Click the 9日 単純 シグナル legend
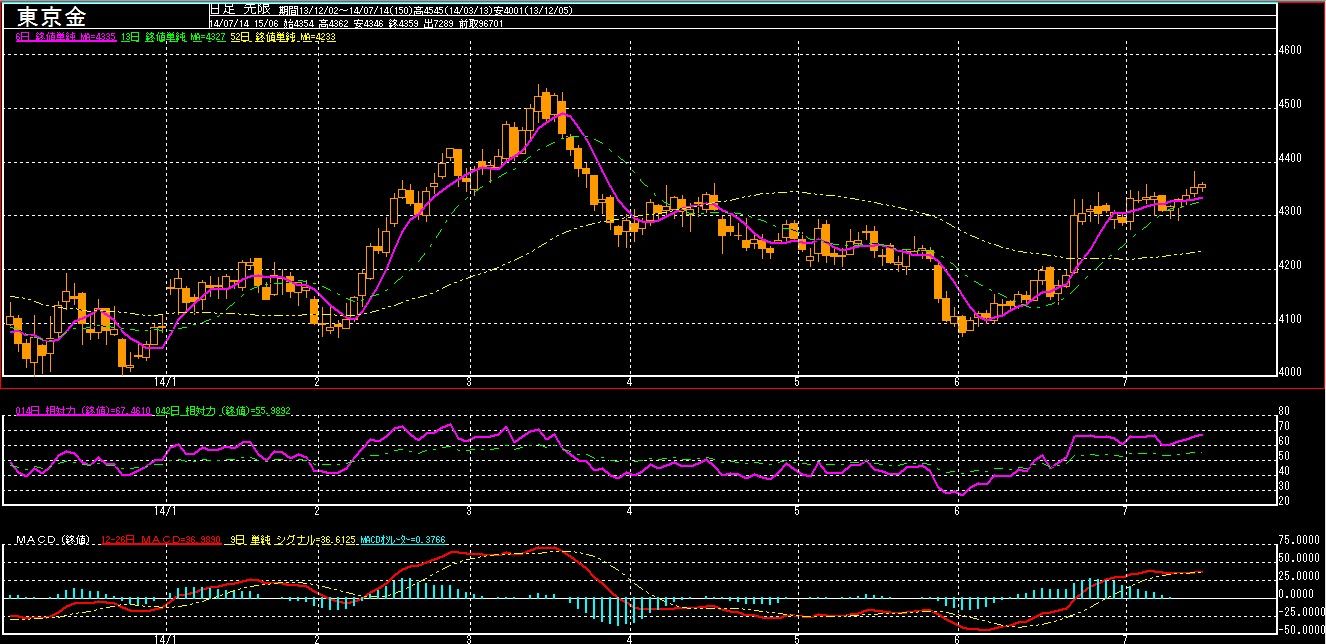This screenshot has height=644, width=1326. tap(292, 540)
